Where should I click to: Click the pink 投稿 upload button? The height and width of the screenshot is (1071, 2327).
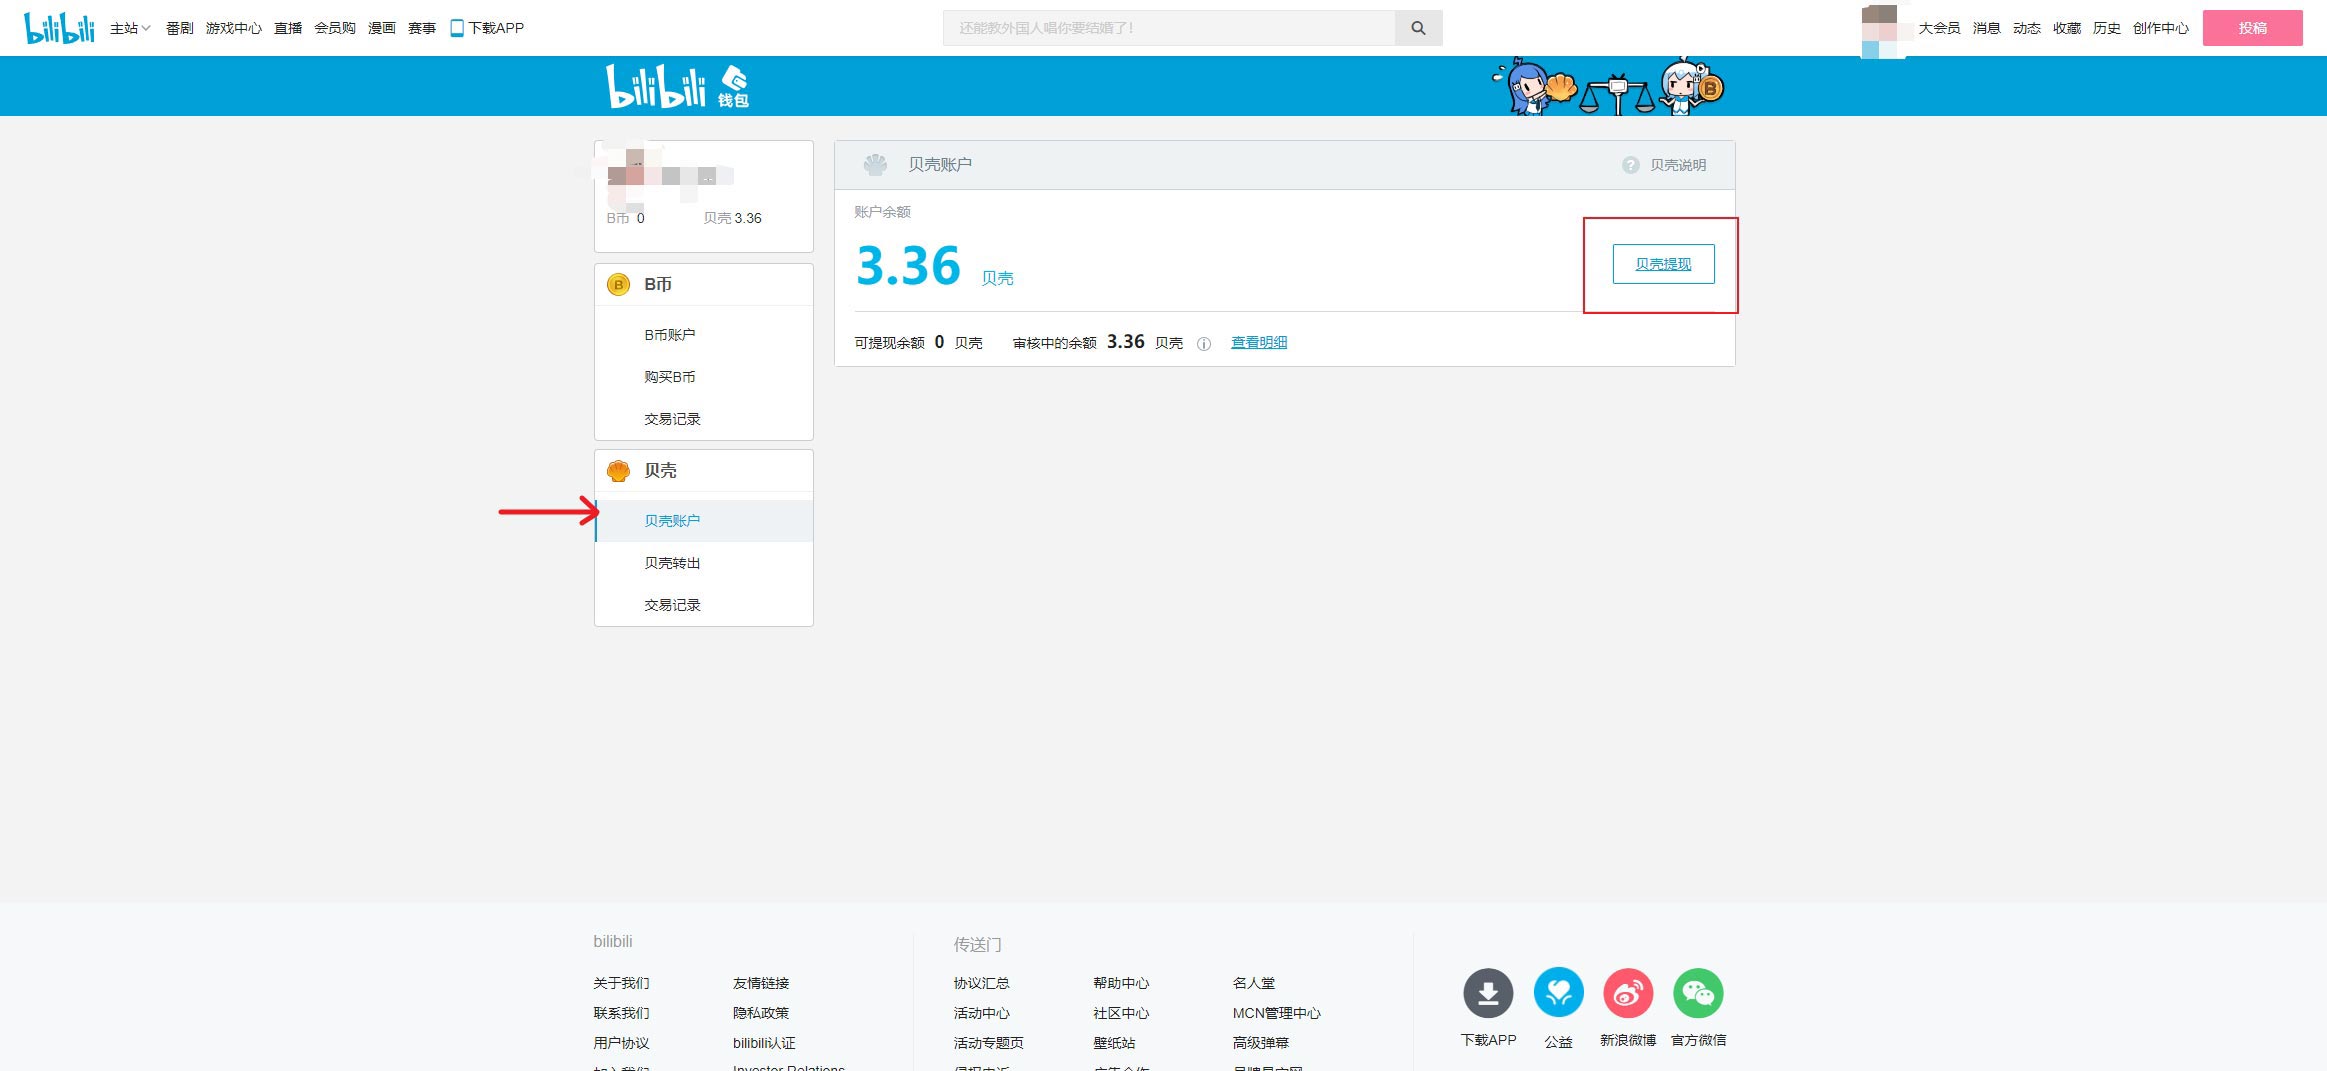pyautogui.click(x=2252, y=28)
